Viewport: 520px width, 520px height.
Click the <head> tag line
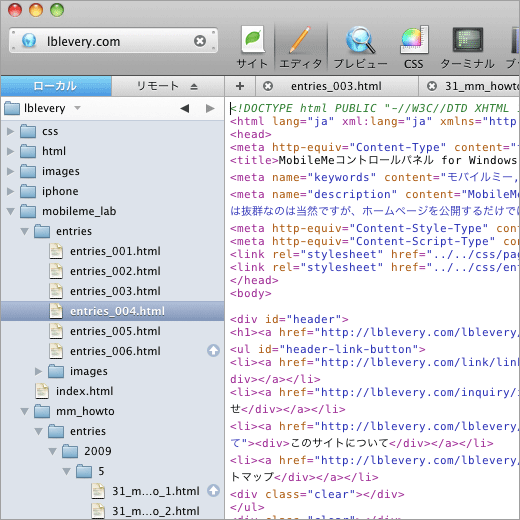251,134
